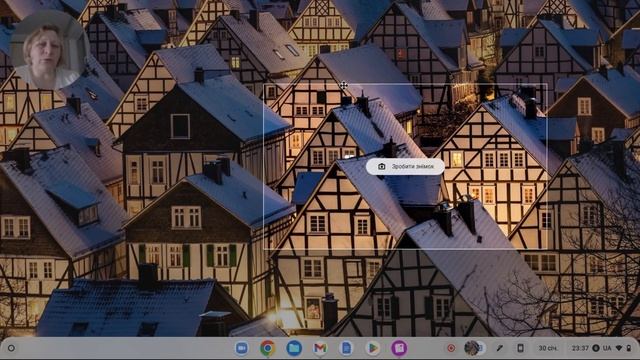Open the purple app icon on shelf

pos(399,348)
